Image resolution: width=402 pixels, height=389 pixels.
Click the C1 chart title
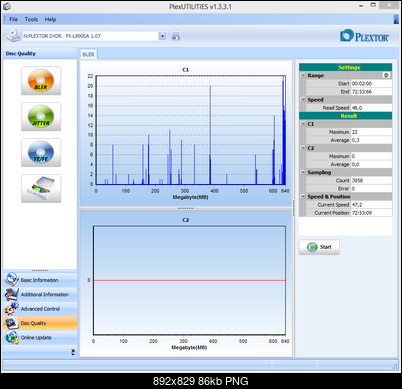pos(186,70)
